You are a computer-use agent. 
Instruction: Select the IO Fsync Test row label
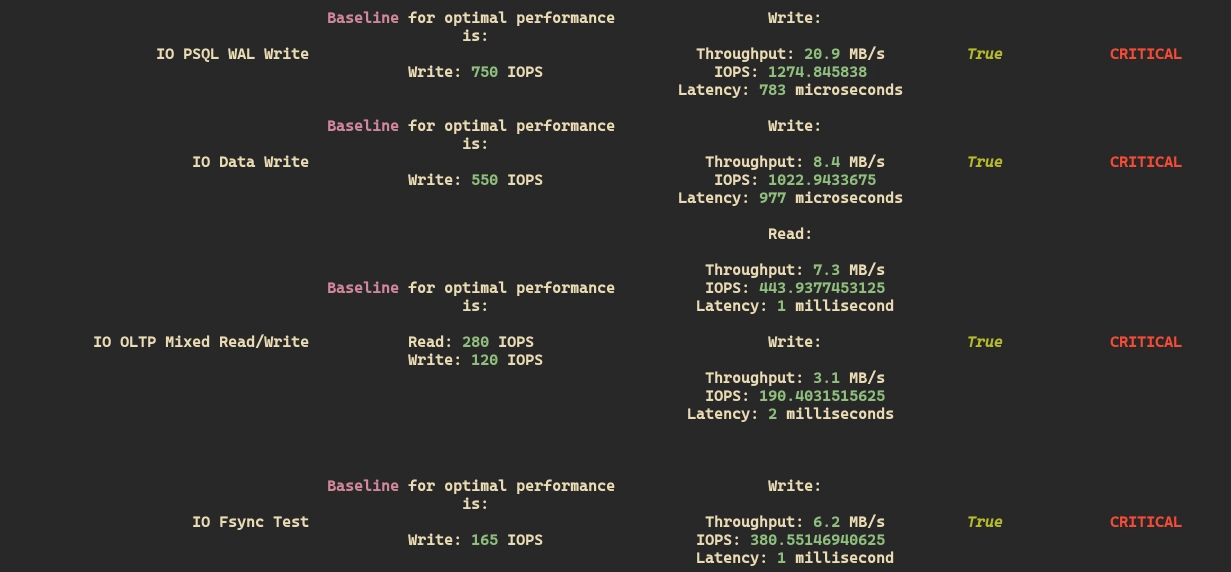(x=250, y=522)
